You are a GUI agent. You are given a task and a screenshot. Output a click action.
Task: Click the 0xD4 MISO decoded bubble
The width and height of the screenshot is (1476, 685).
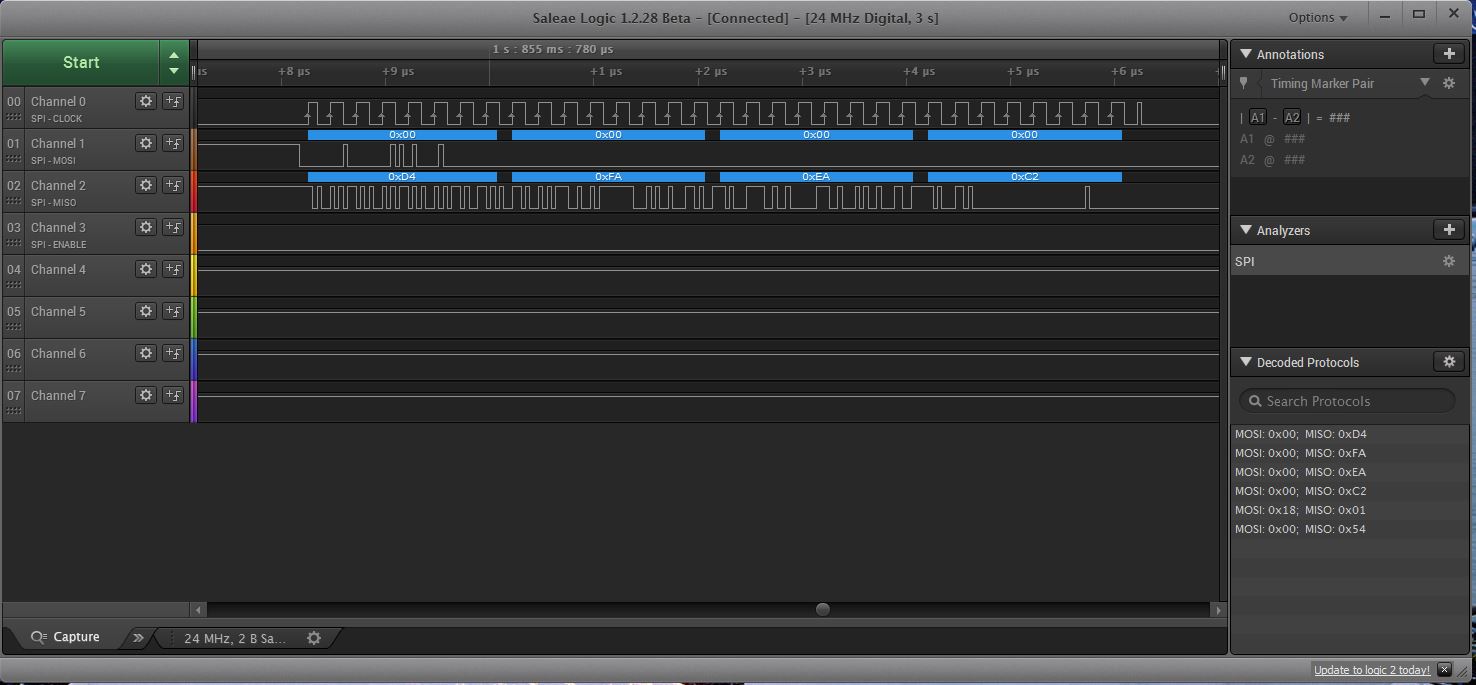point(402,177)
